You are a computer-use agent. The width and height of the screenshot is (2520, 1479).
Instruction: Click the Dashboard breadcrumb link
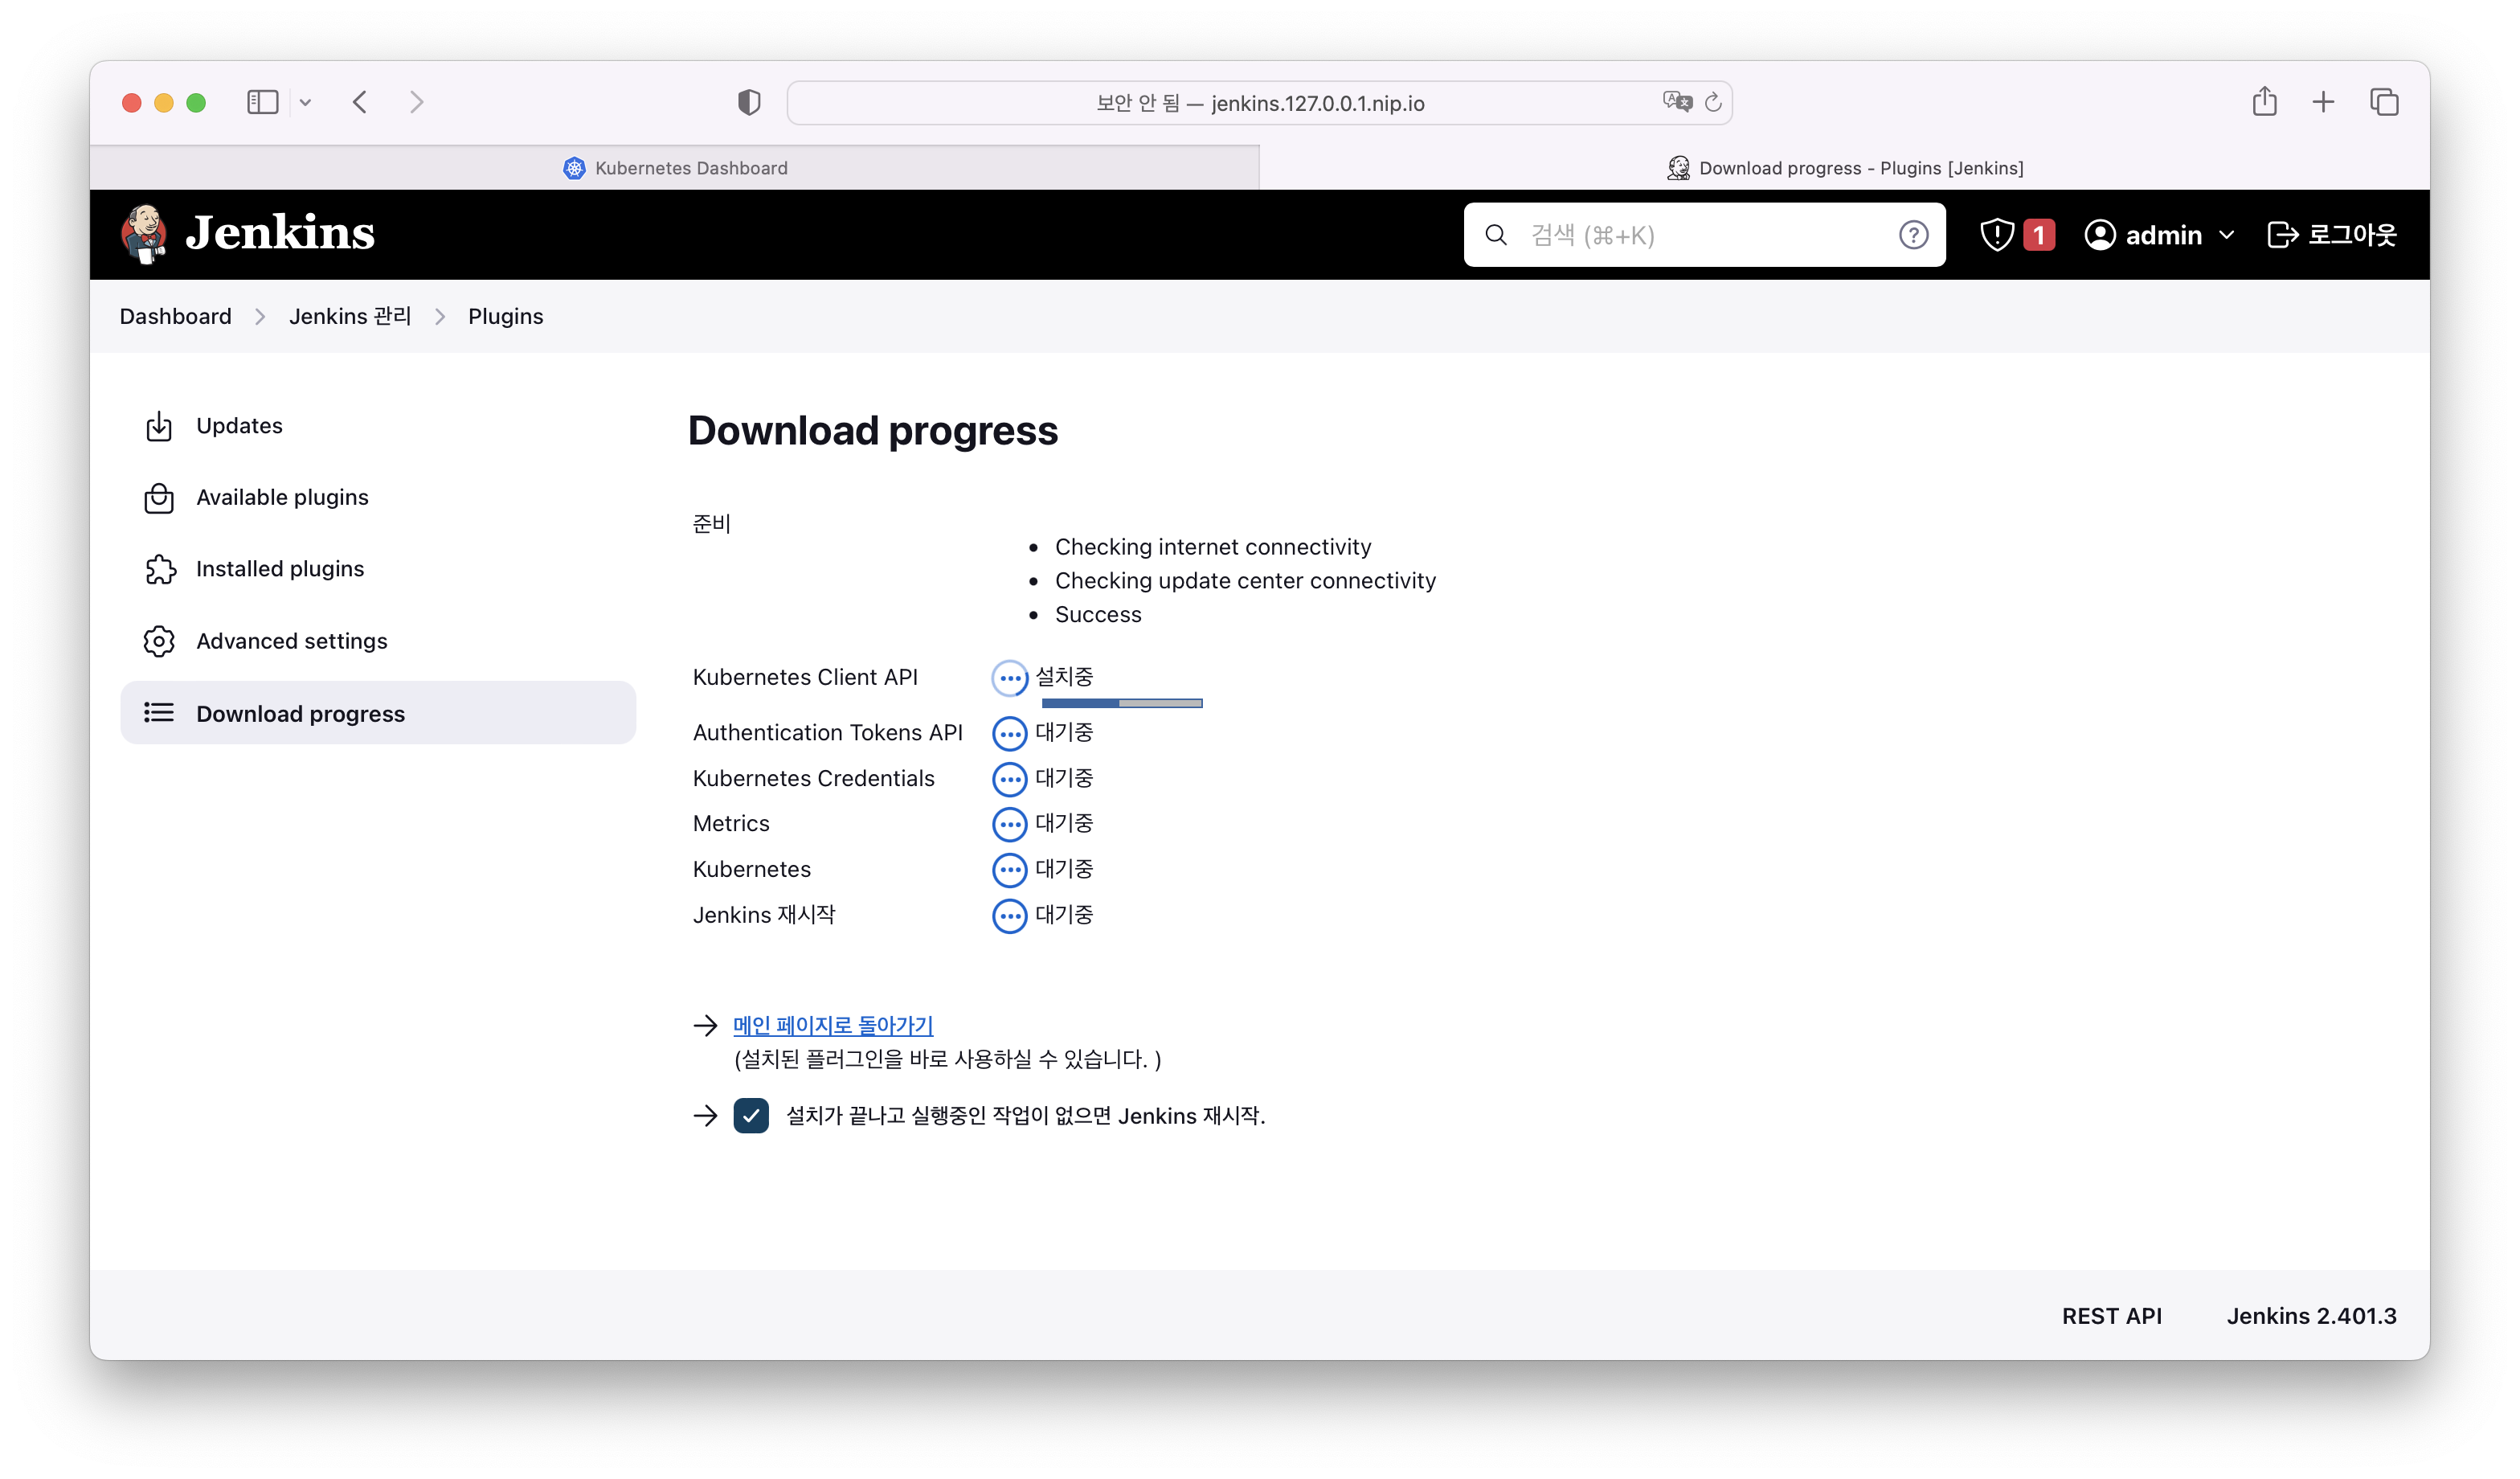pyautogui.click(x=175, y=317)
